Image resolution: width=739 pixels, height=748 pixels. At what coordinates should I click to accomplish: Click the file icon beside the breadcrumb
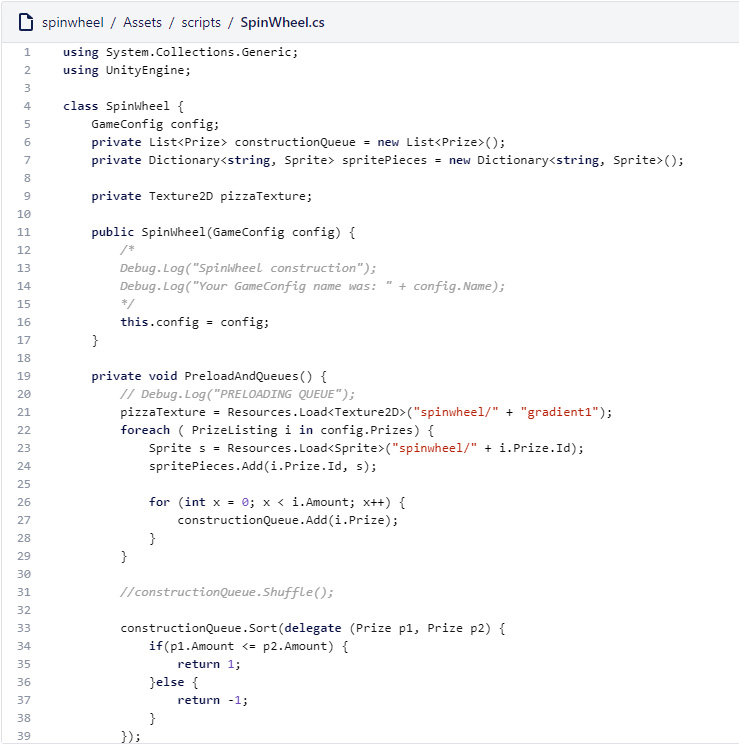pos(26,22)
